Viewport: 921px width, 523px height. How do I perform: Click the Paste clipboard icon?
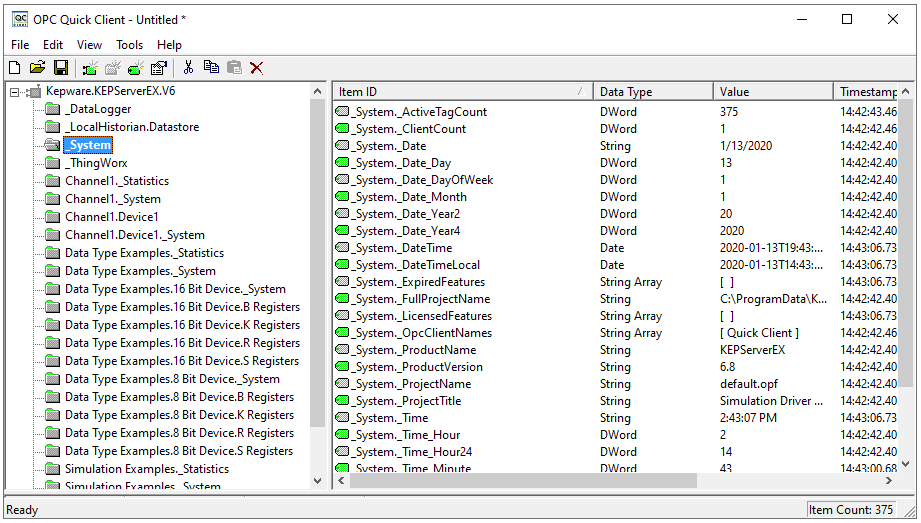[x=234, y=68]
